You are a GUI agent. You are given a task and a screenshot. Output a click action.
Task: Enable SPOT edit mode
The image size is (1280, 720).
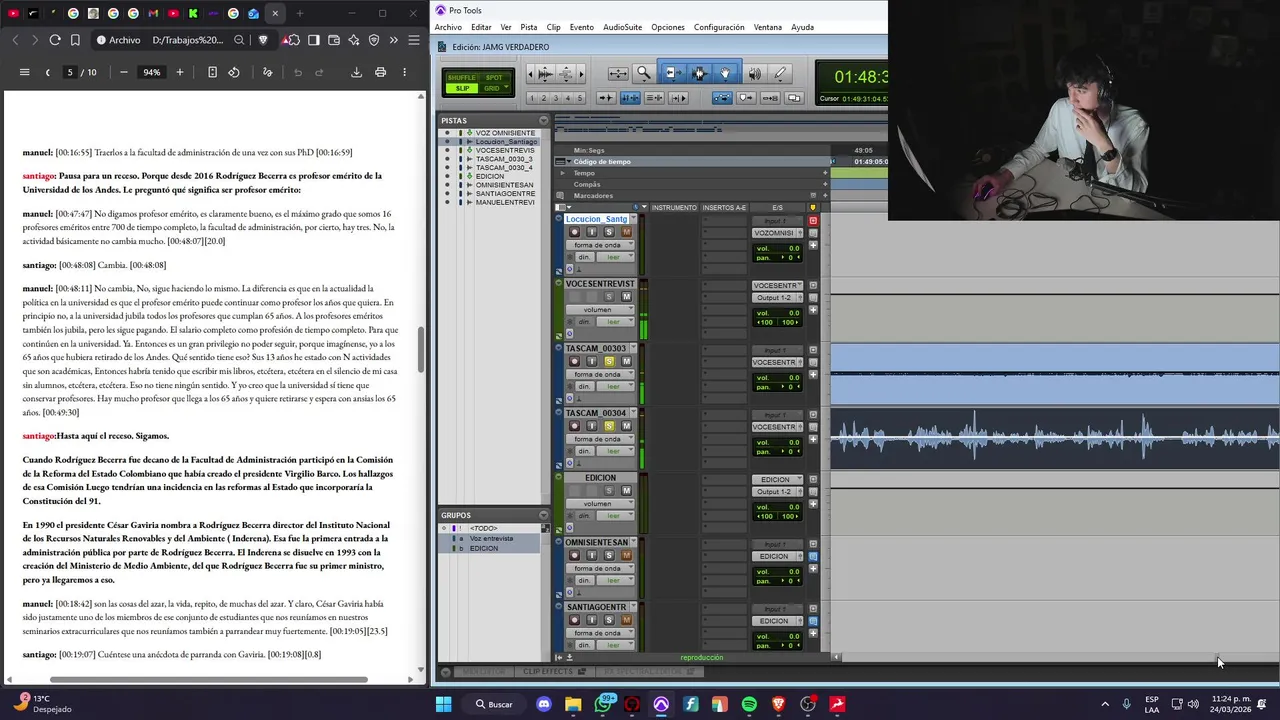click(494, 77)
